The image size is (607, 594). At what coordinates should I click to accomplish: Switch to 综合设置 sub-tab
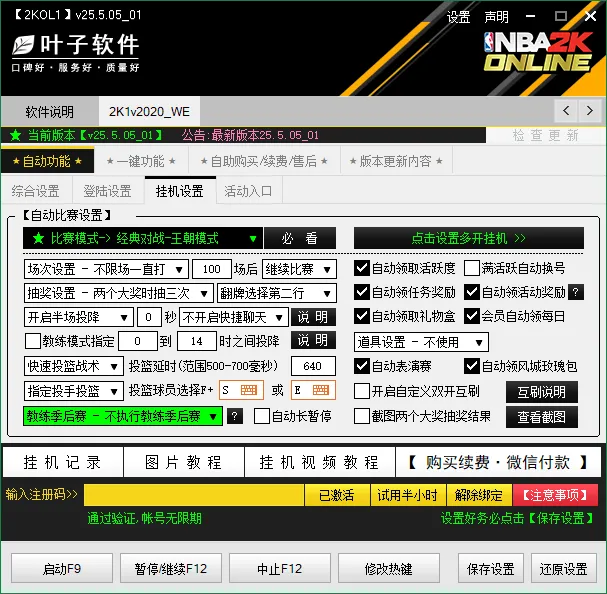36,191
